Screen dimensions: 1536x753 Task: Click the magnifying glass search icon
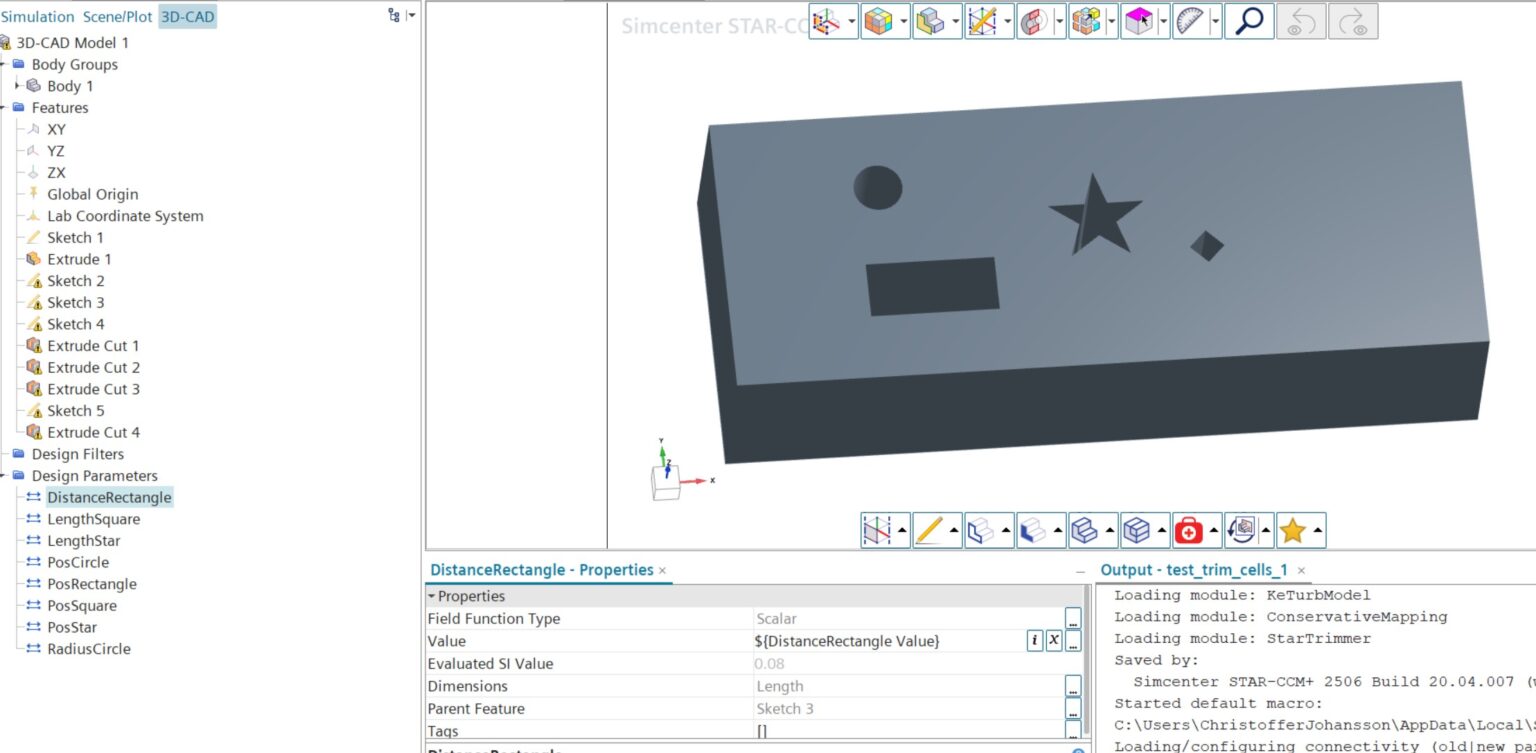[x=1249, y=21]
